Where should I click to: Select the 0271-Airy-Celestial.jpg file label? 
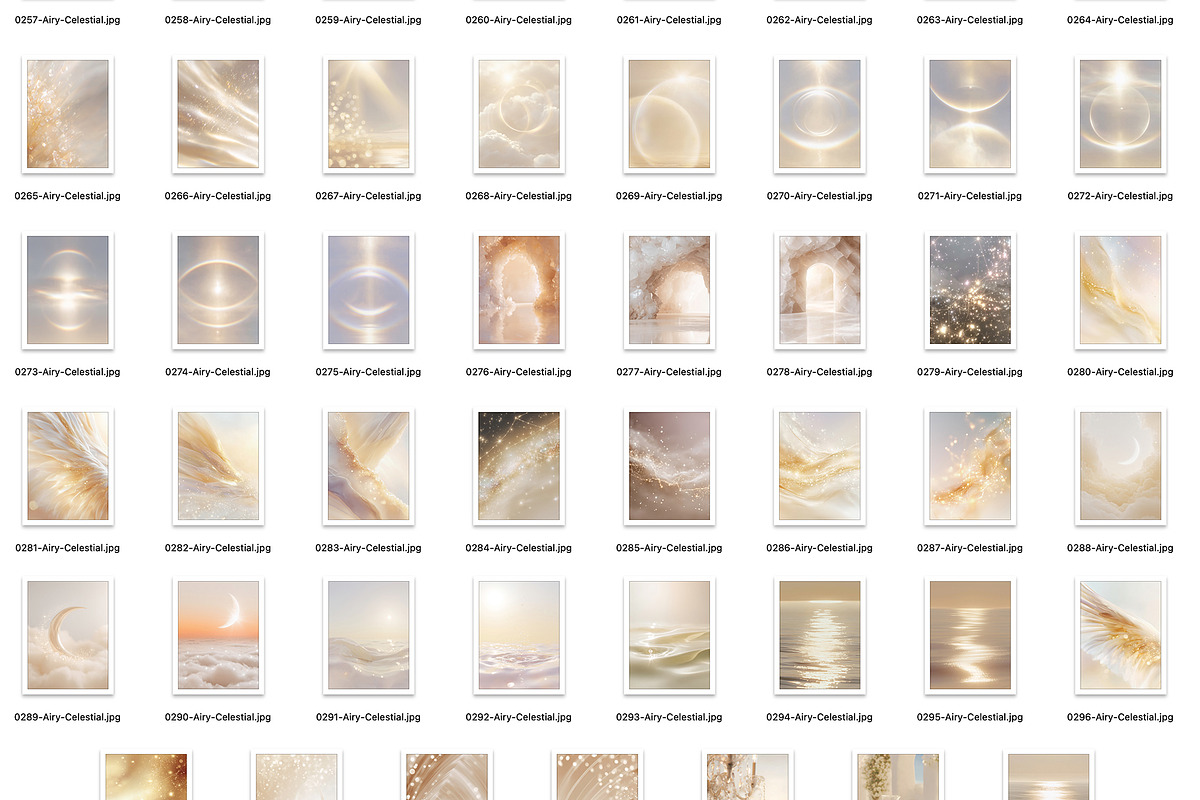[970, 196]
